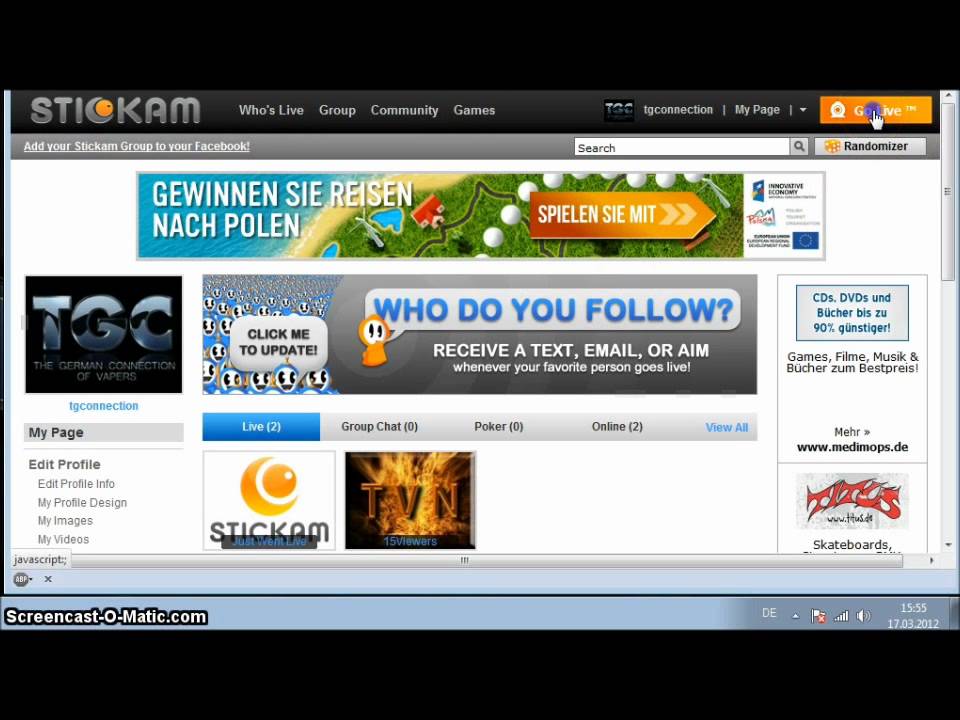
Task: Switch to the Online (2) tab
Action: (617, 427)
